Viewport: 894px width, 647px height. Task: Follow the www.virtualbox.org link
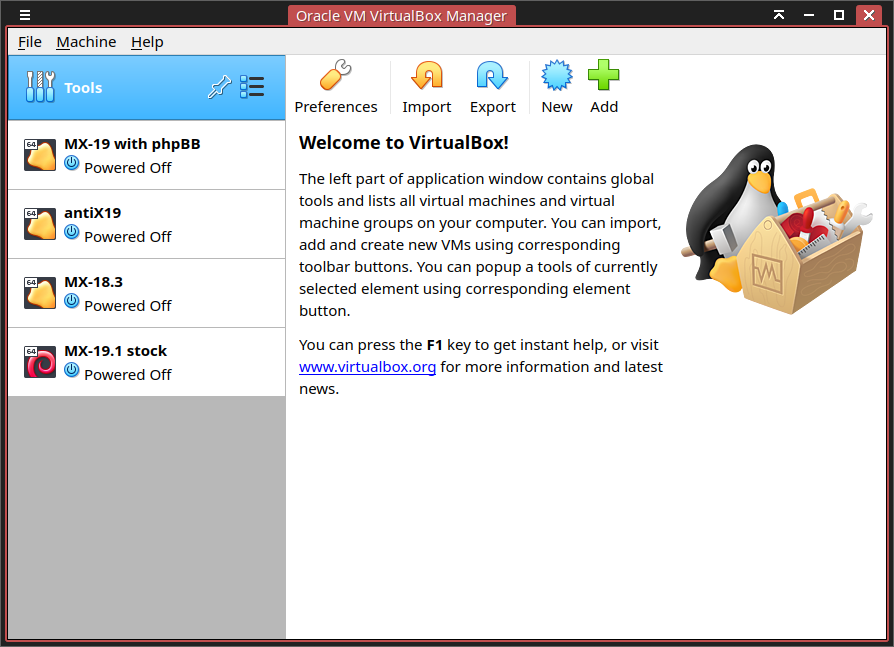367,367
